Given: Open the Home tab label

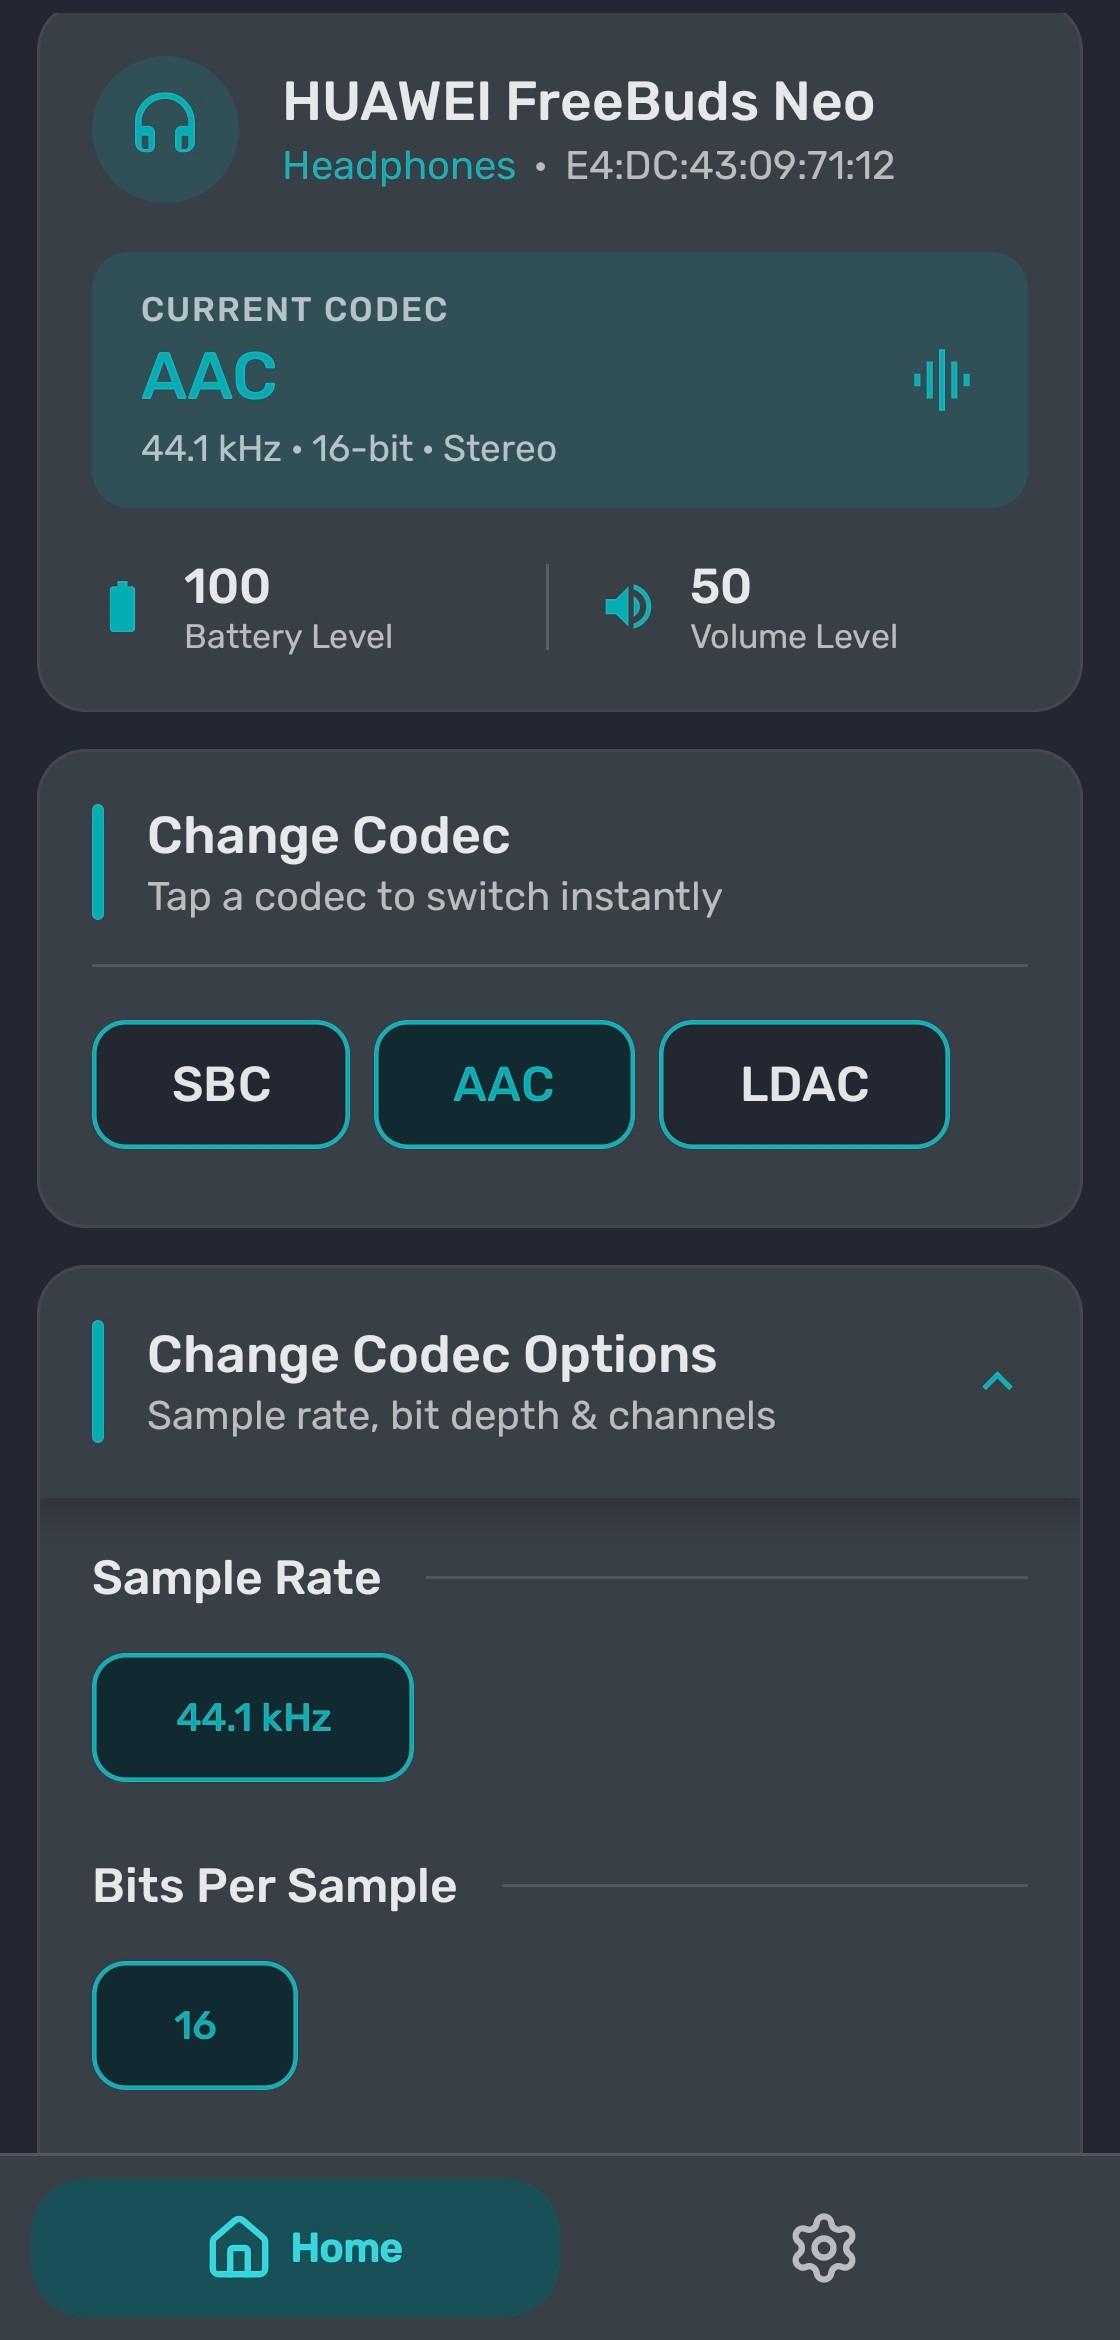Looking at the screenshot, I should [x=346, y=2248].
